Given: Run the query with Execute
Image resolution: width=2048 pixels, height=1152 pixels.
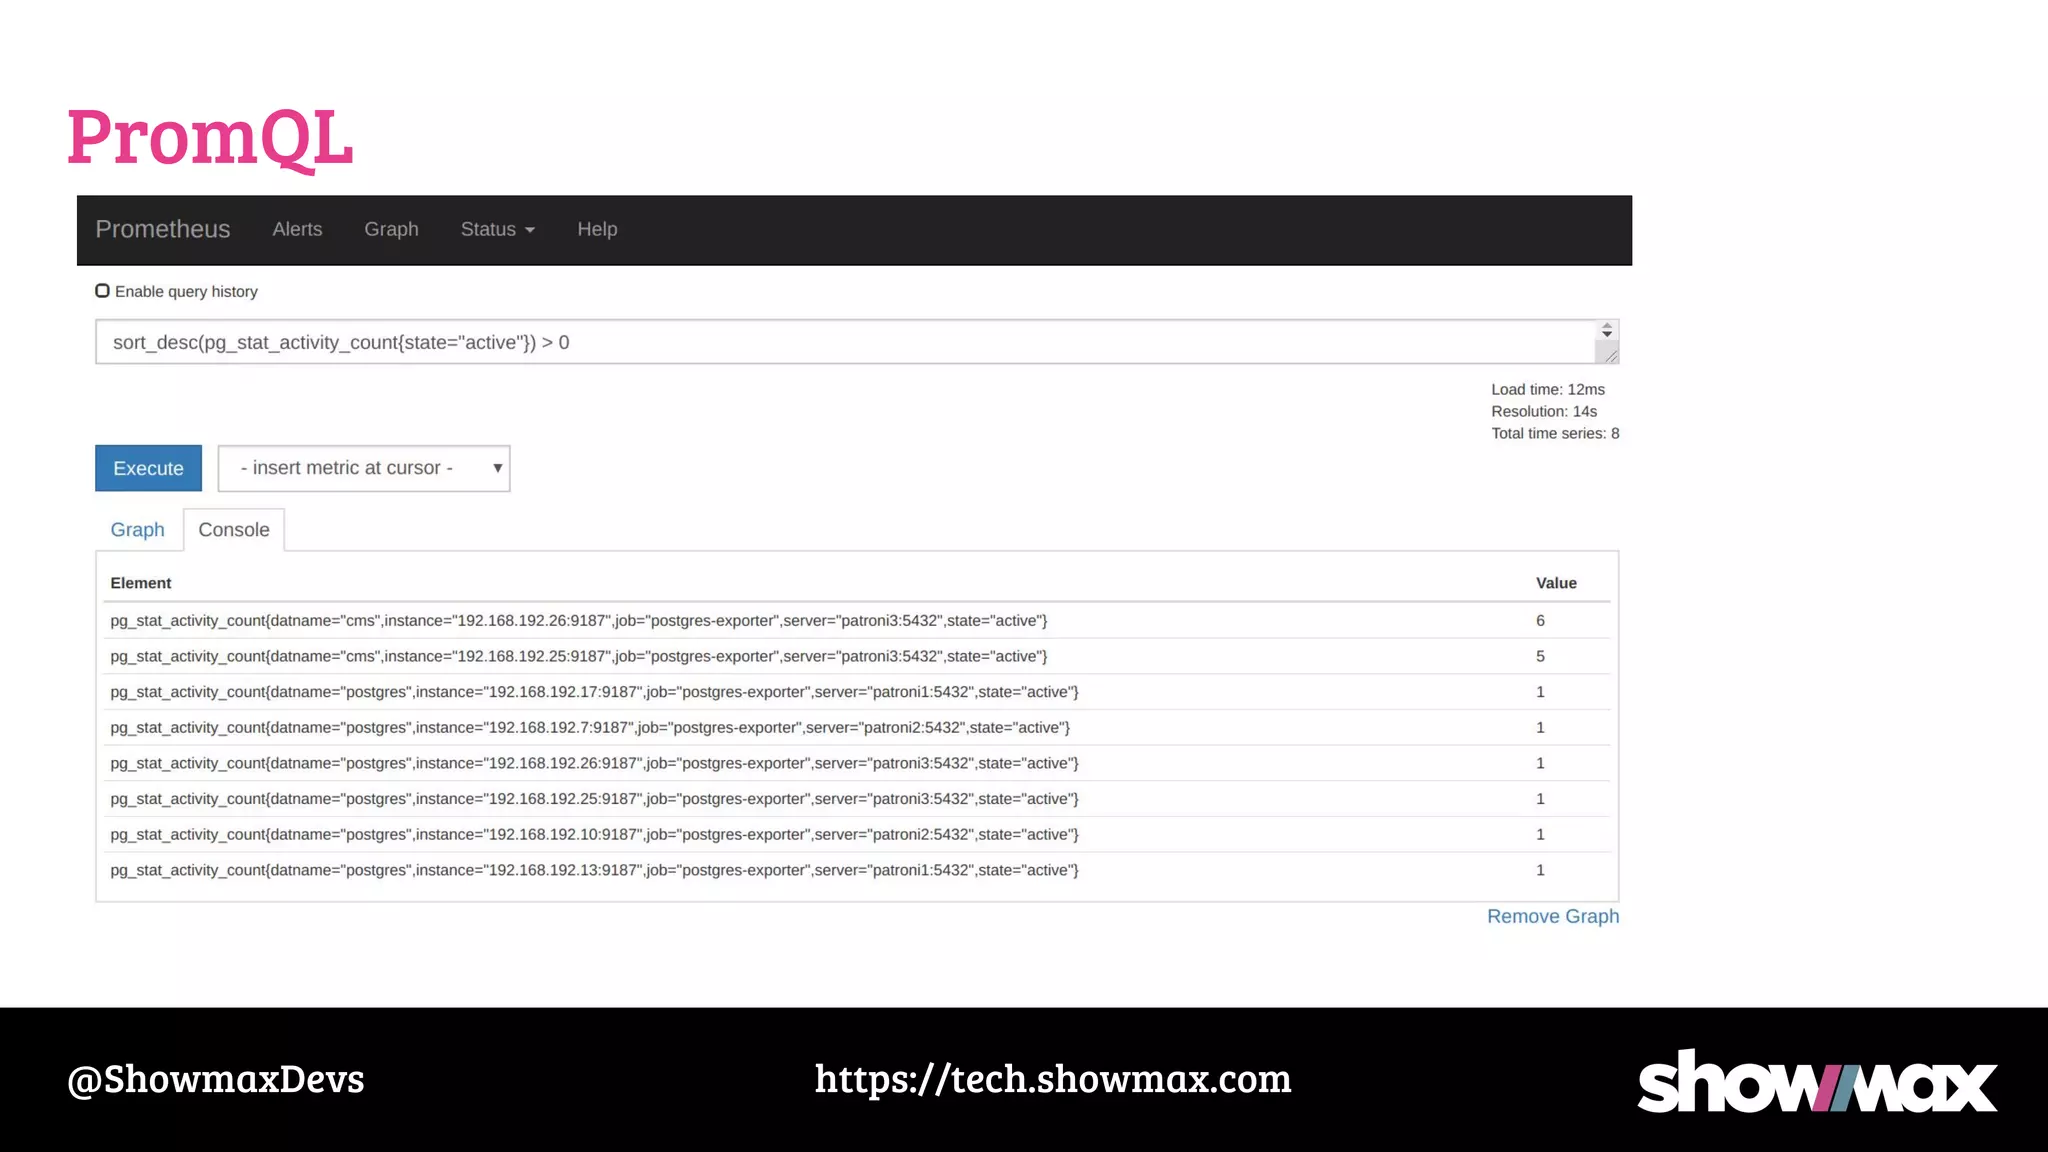Looking at the screenshot, I should [148, 468].
